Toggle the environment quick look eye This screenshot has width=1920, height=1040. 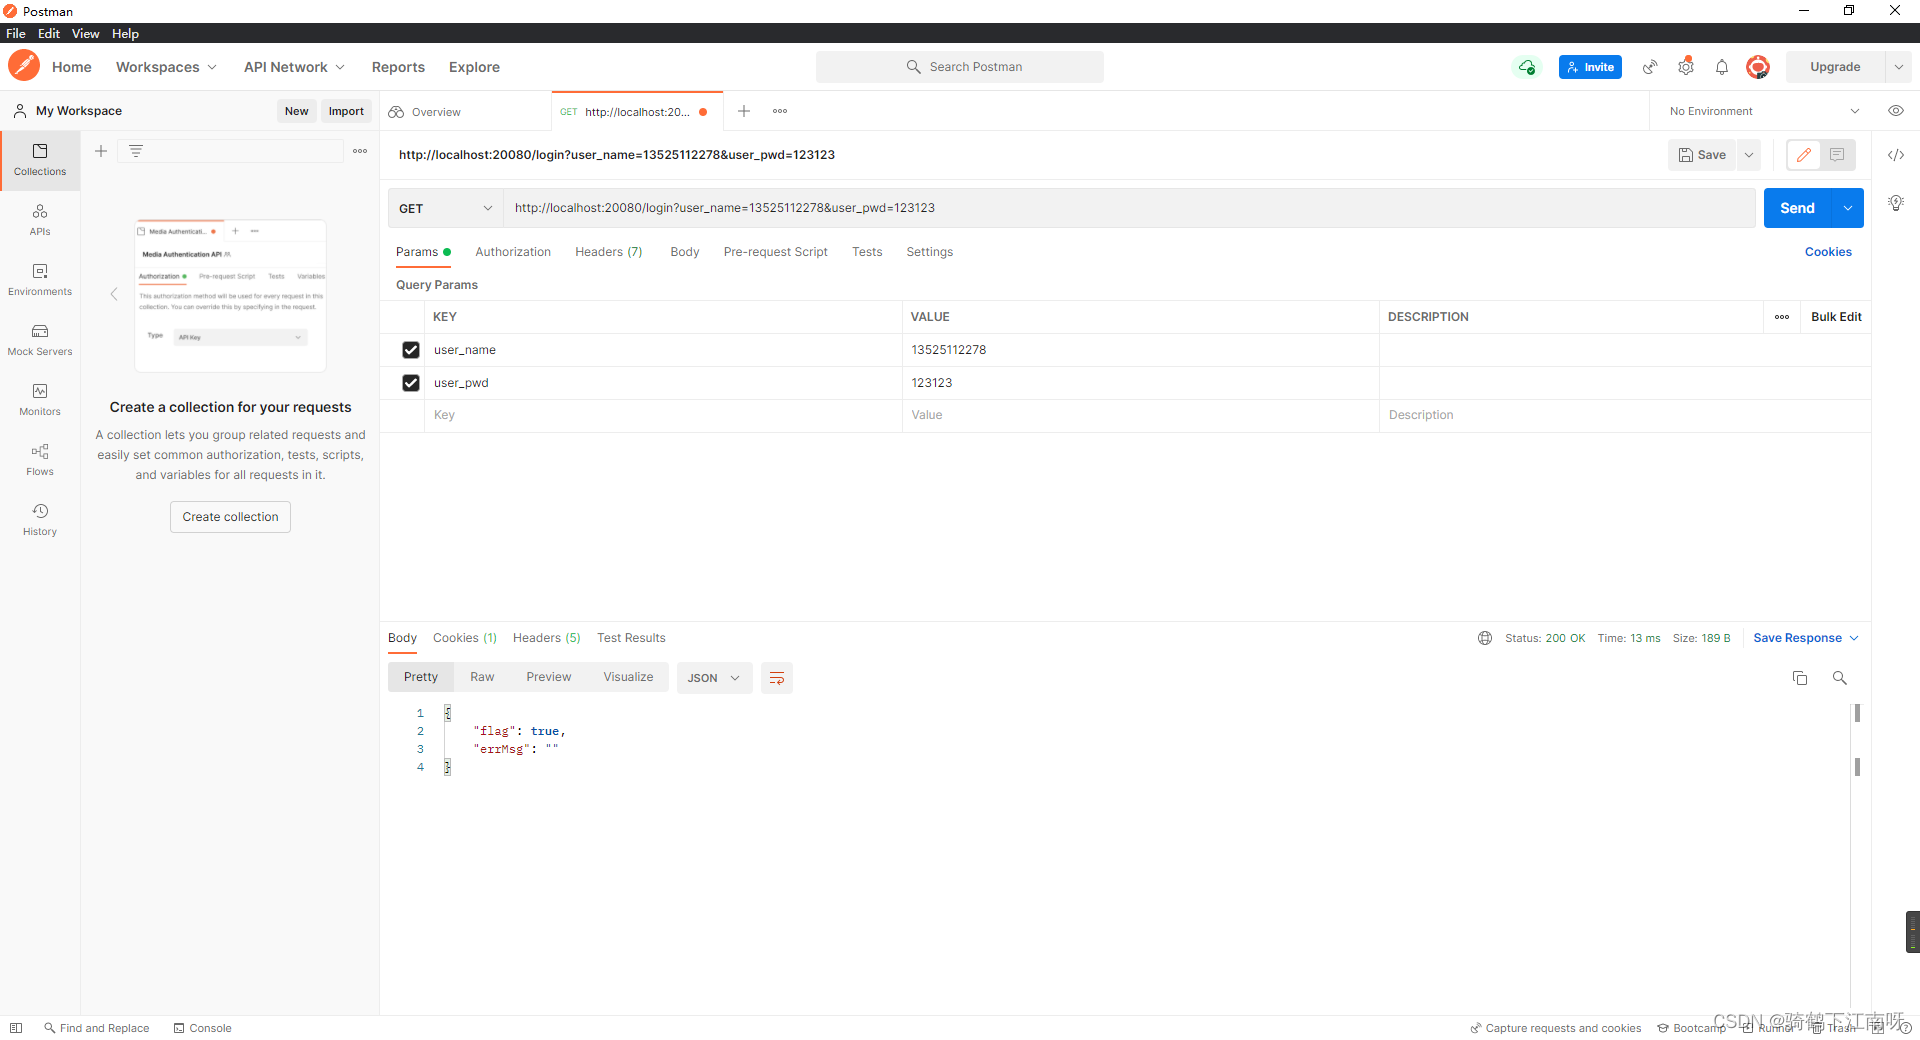(x=1896, y=111)
